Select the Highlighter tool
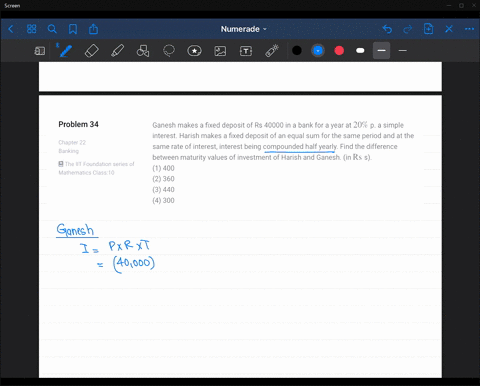This screenshot has height=386, width=480. point(117,51)
